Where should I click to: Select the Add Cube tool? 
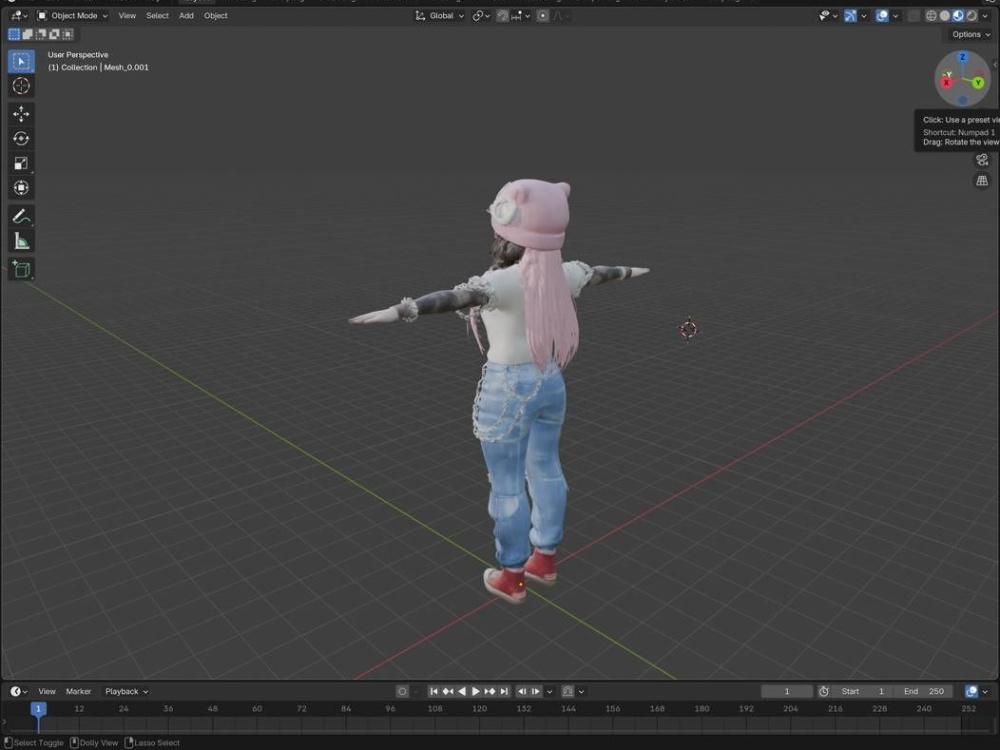point(21,269)
